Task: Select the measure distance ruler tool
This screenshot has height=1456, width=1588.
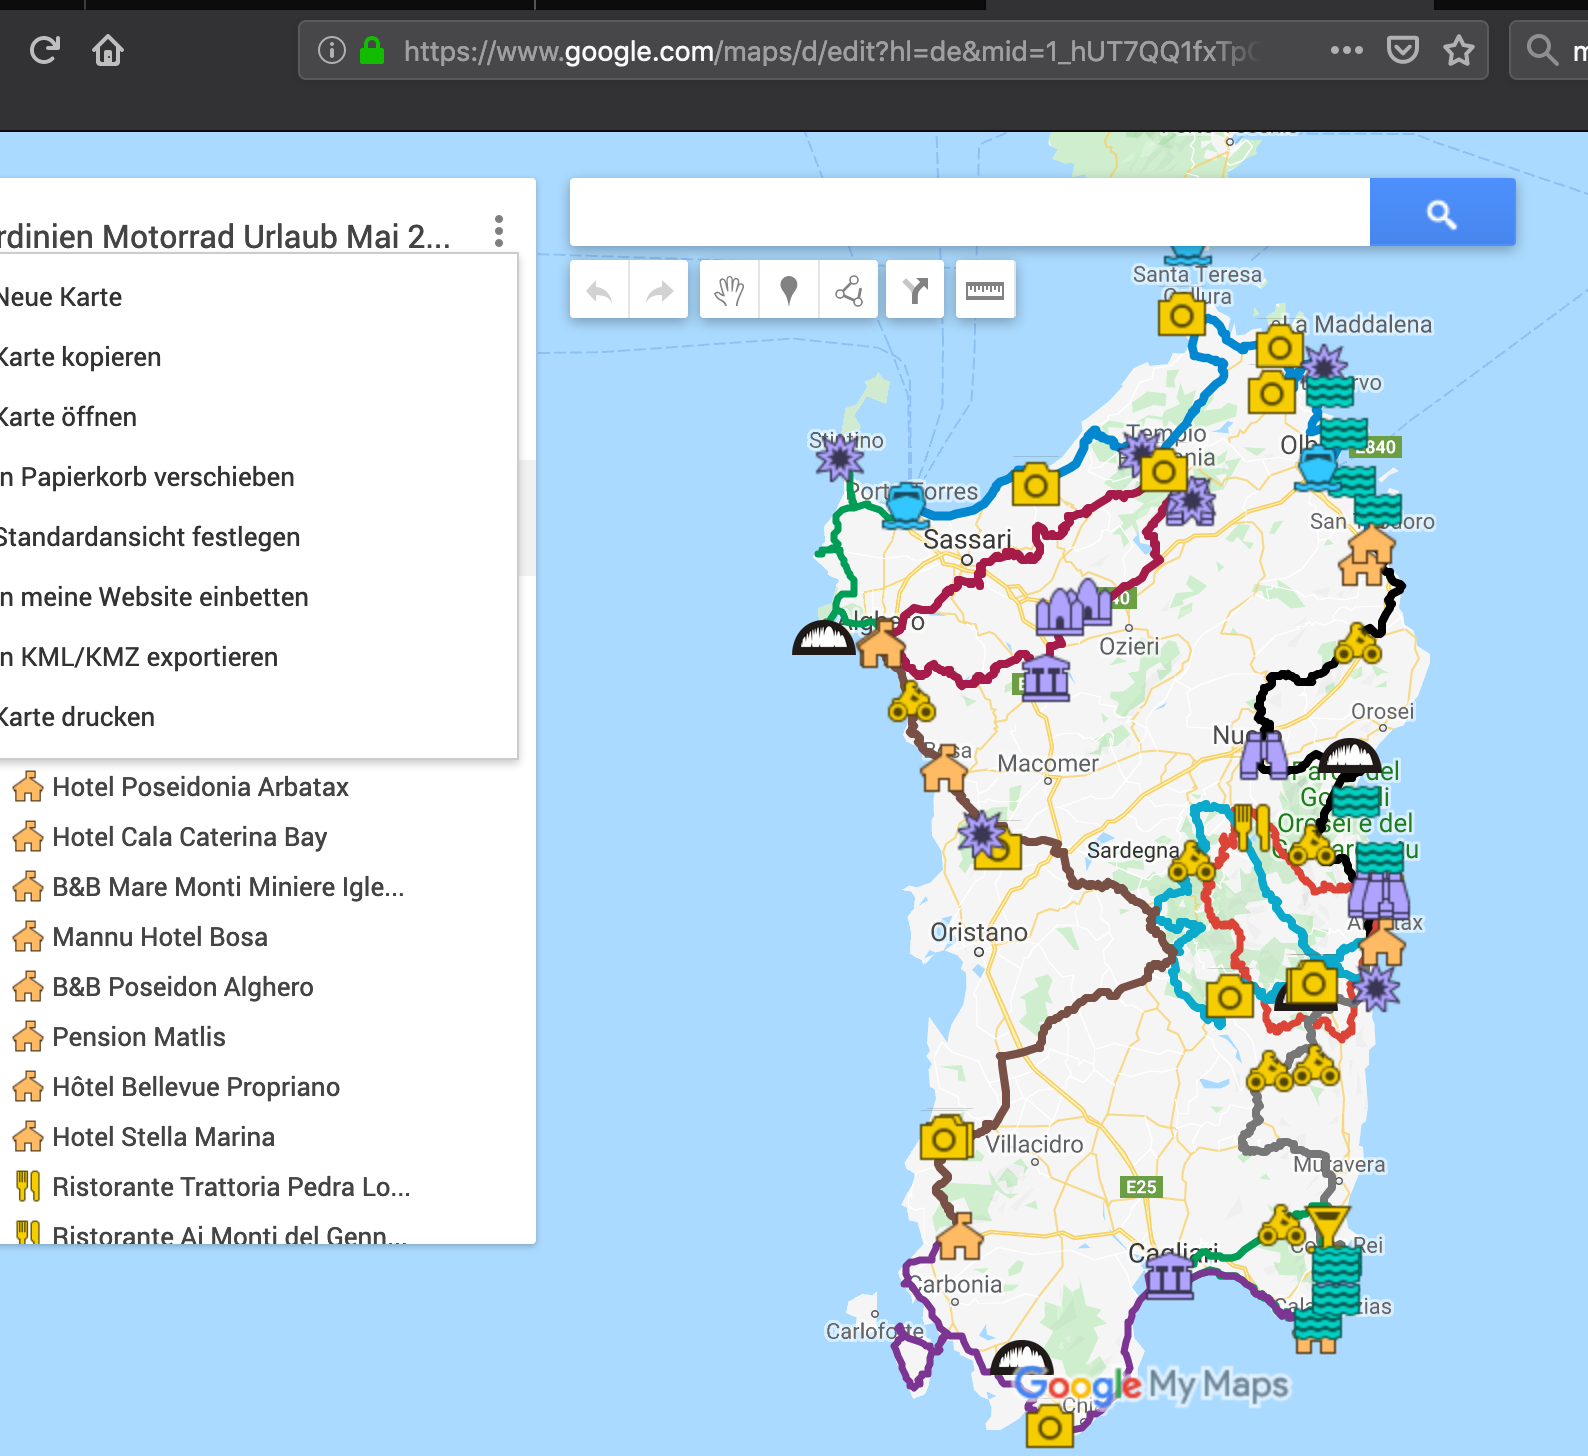Action: tap(985, 291)
